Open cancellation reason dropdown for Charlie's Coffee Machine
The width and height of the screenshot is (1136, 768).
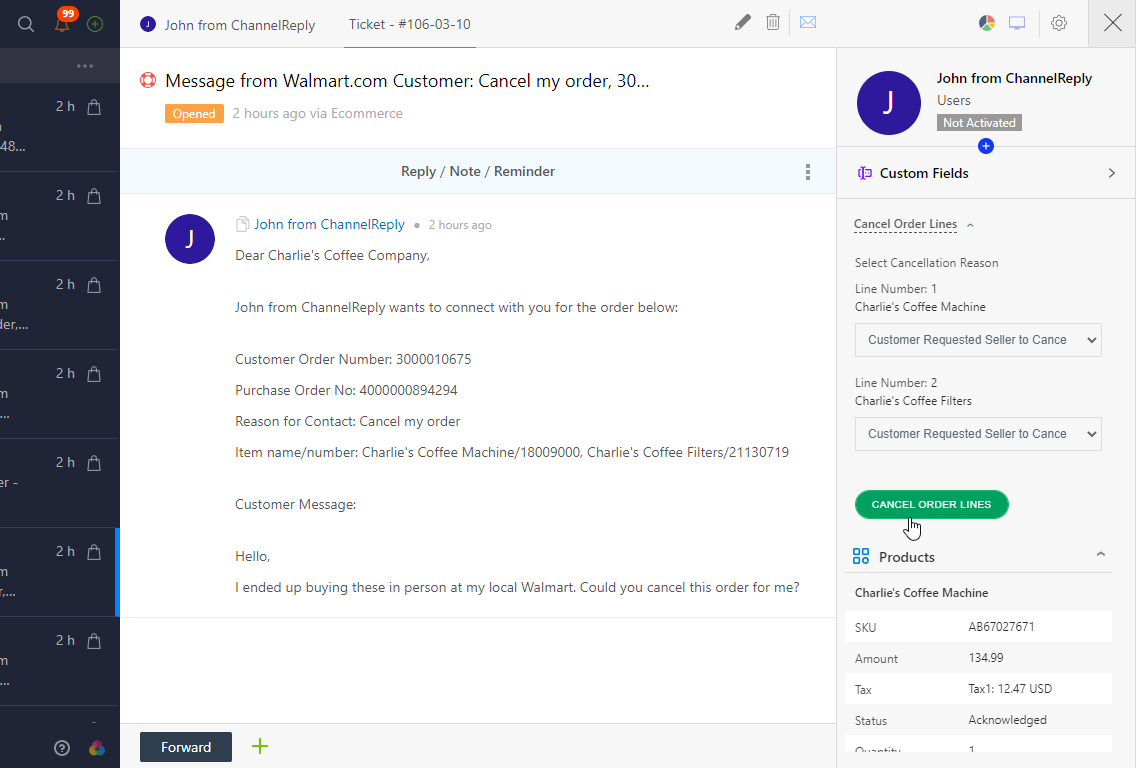point(978,340)
